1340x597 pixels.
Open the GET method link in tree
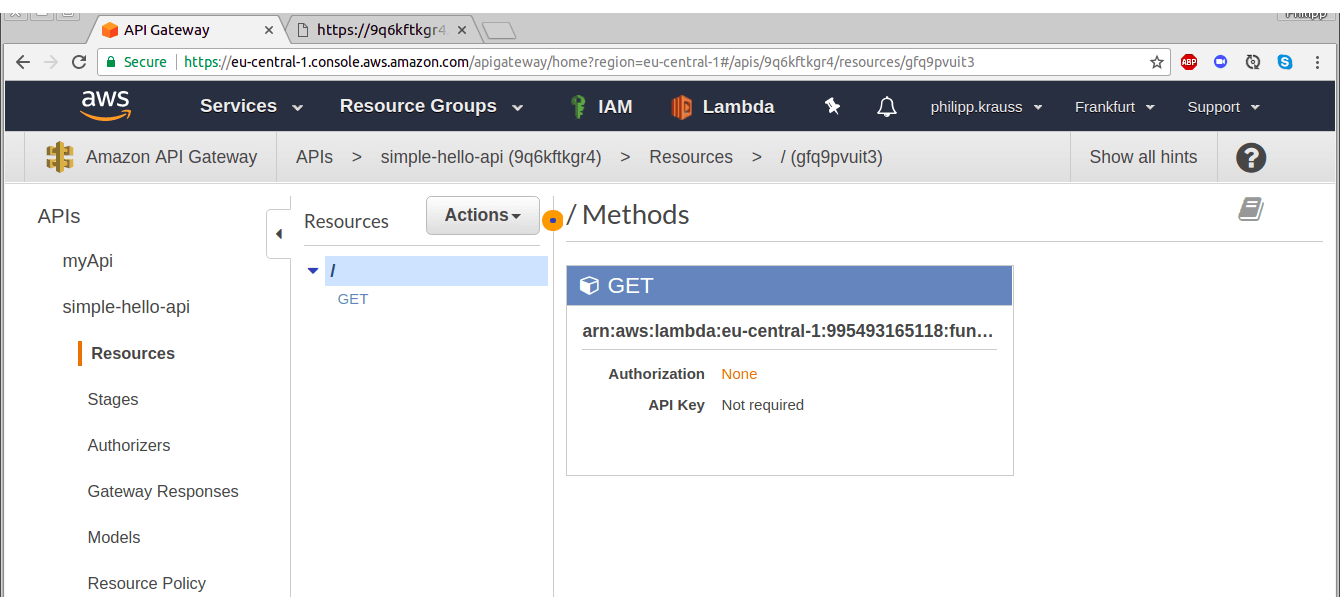pyautogui.click(x=353, y=299)
